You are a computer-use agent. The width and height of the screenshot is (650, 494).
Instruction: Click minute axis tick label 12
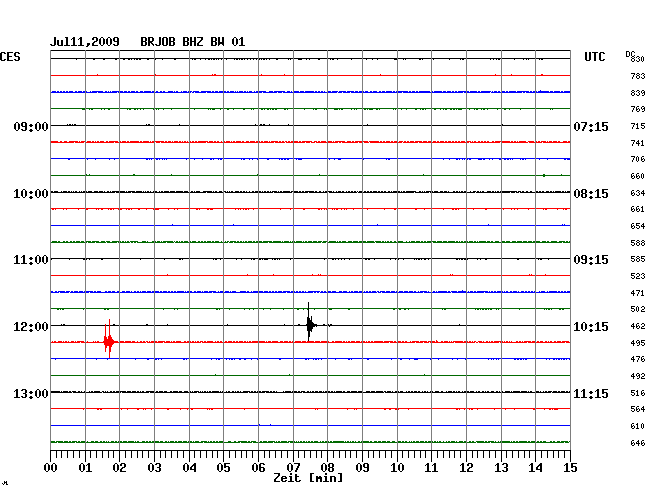point(466,468)
